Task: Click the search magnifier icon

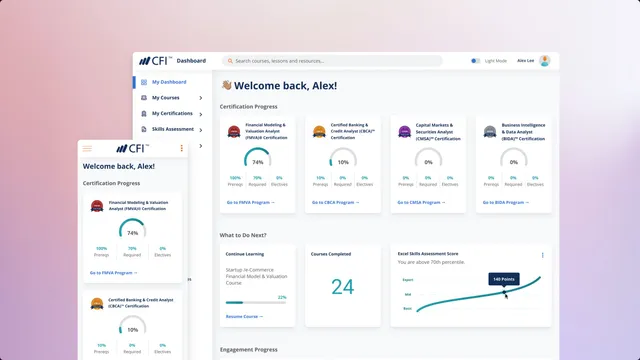Action: point(230,61)
